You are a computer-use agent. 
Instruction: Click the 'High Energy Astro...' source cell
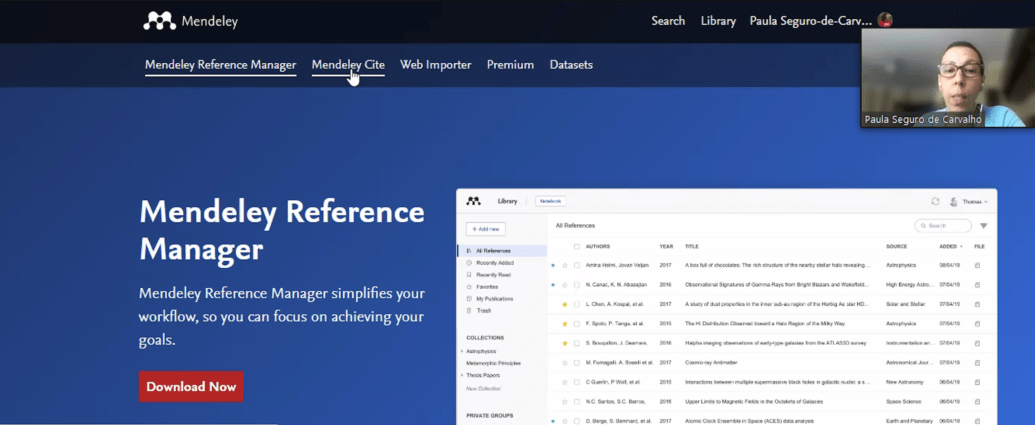pyautogui.click(x=910, y=284)
